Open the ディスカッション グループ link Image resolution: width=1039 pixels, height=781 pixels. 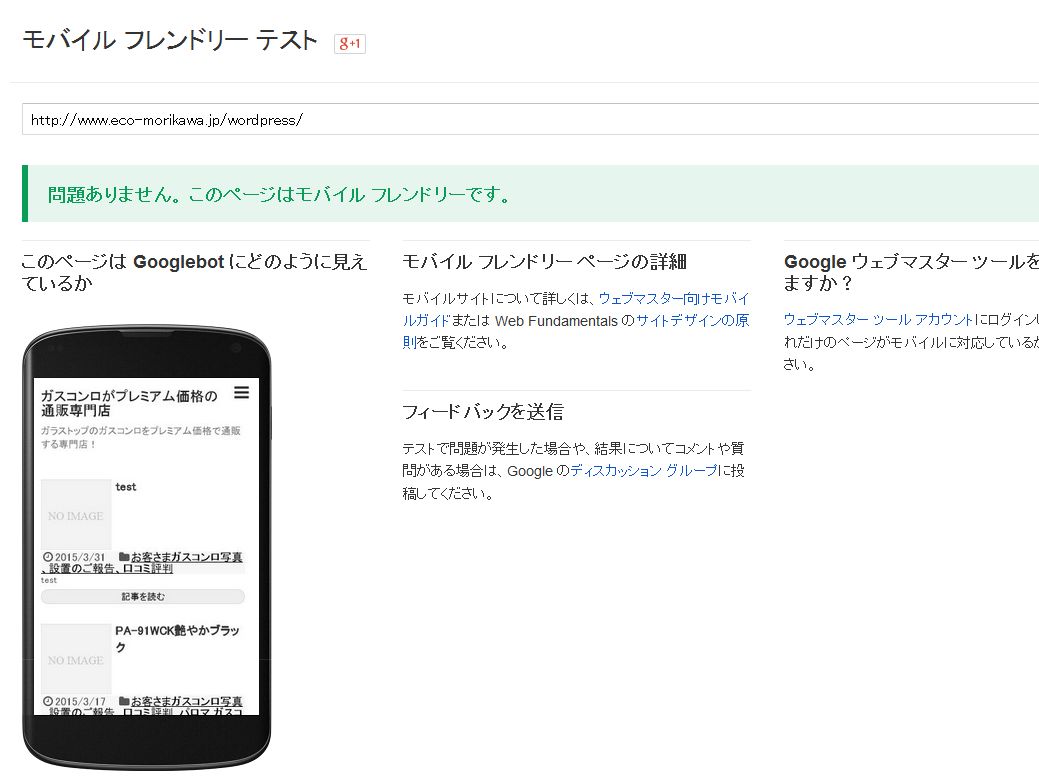(643, 471)
